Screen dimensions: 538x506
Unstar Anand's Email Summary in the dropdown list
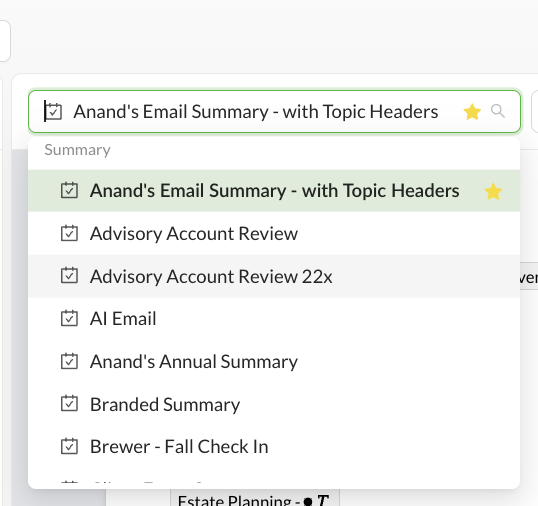tap(493, 191)
